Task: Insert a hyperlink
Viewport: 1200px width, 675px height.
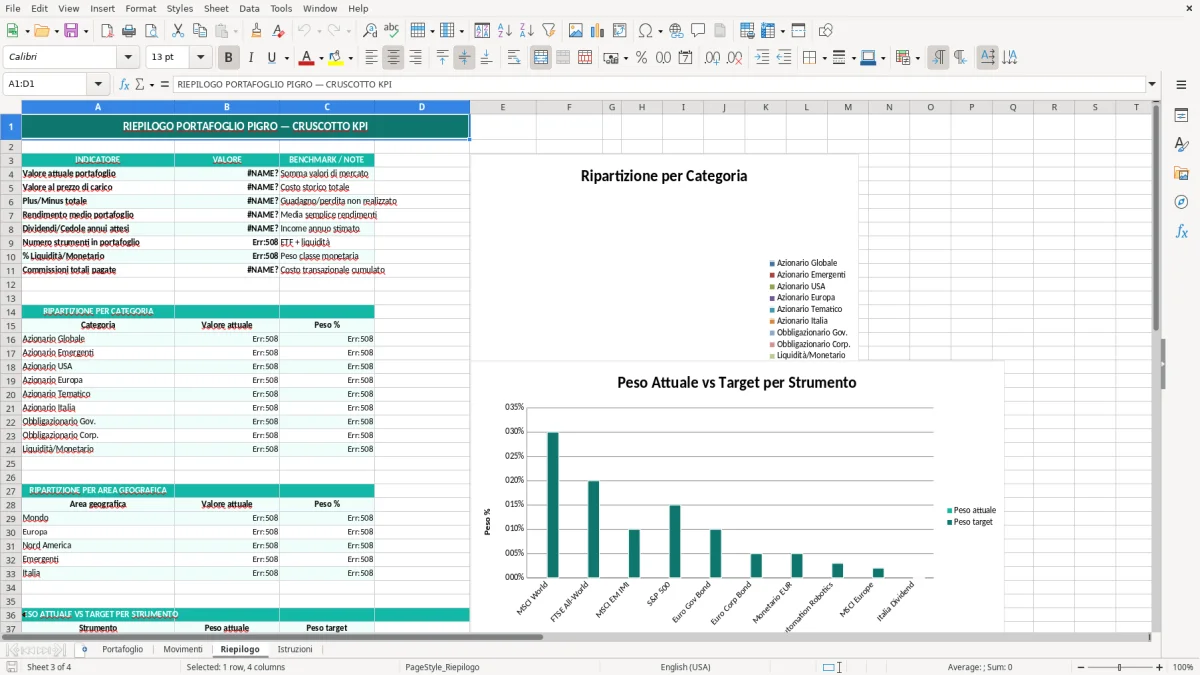Action: tap(676, 31)
